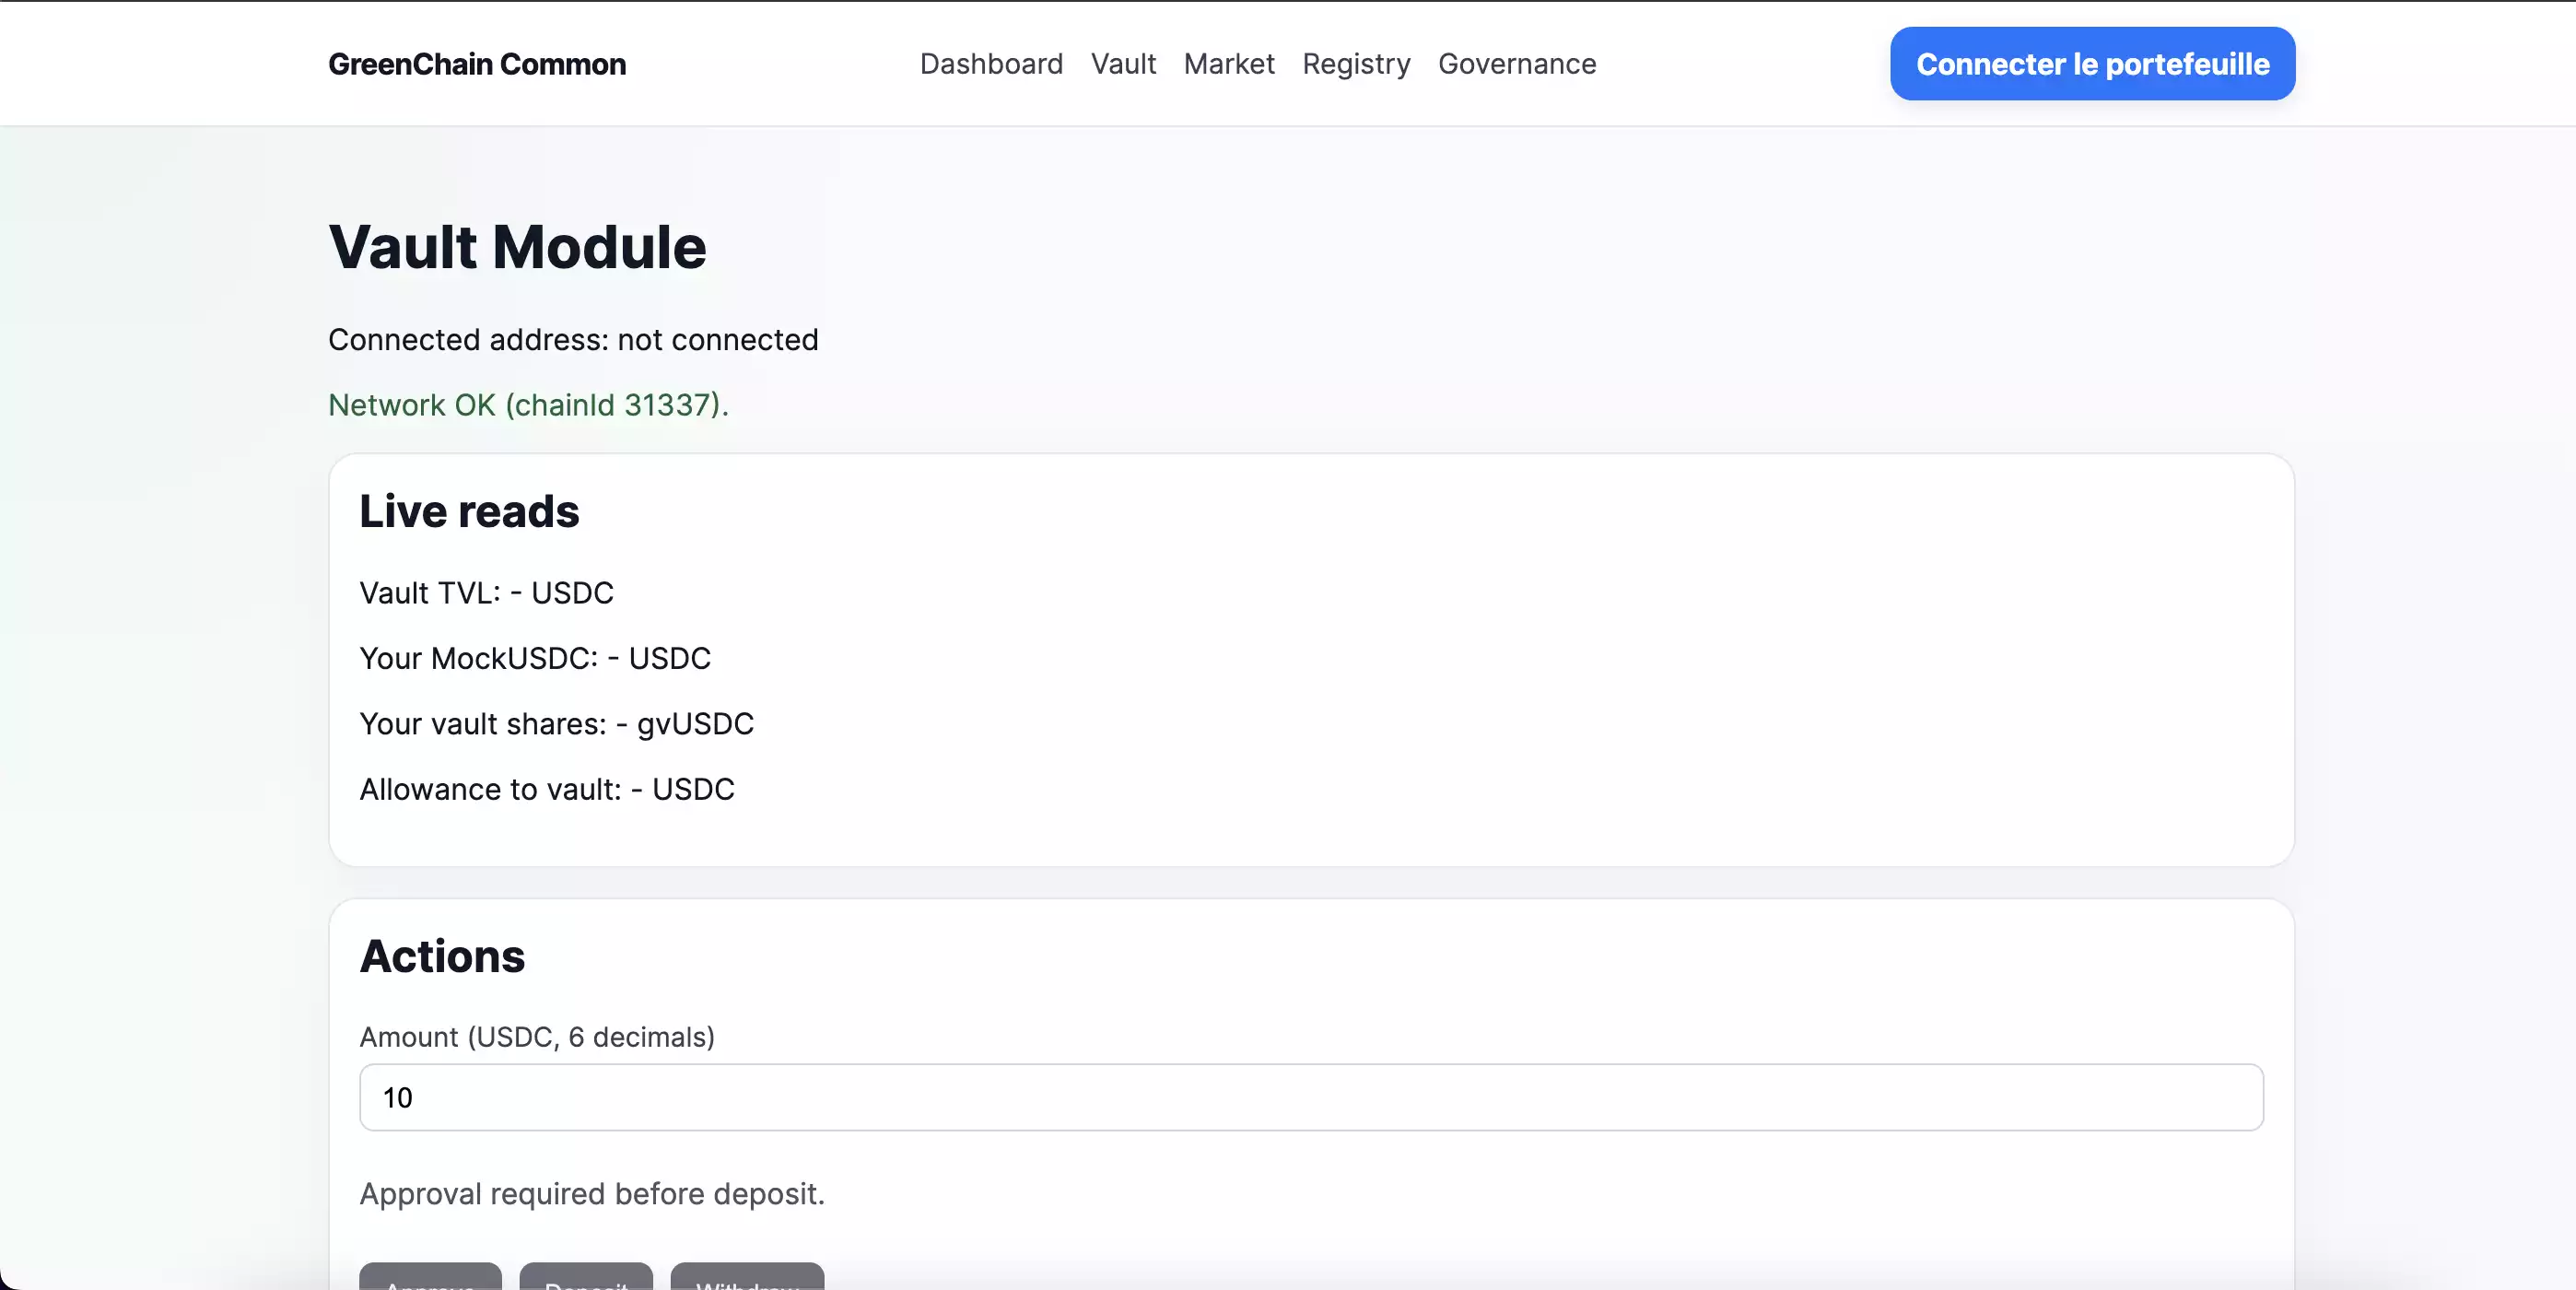This screenshot has height=1290, width=2576.
Task: Open the Market page link
Action: pyautogui.click(x=1229, y=64)
